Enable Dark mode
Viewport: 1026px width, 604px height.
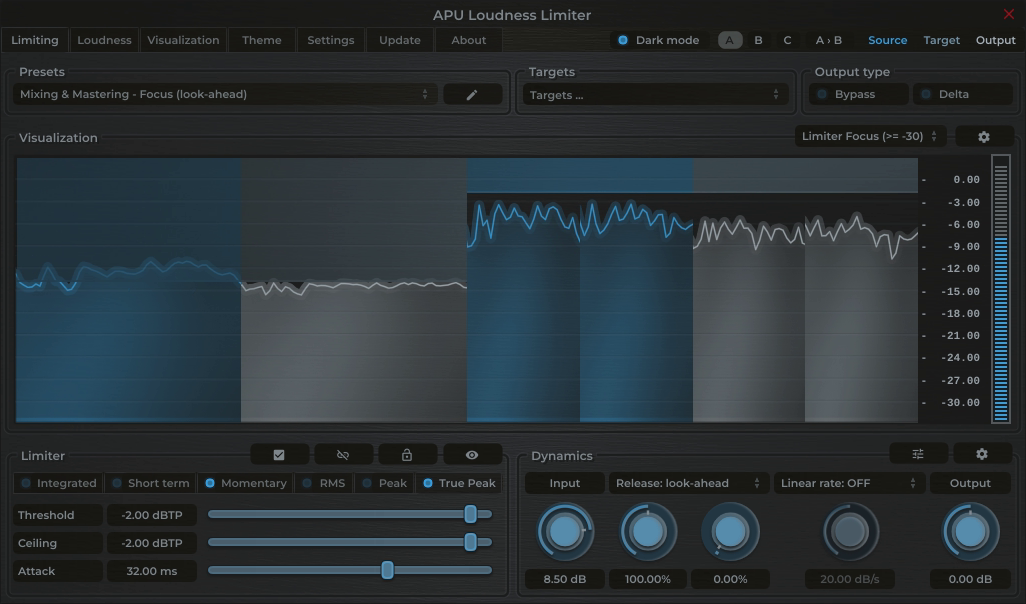(623, 40)
